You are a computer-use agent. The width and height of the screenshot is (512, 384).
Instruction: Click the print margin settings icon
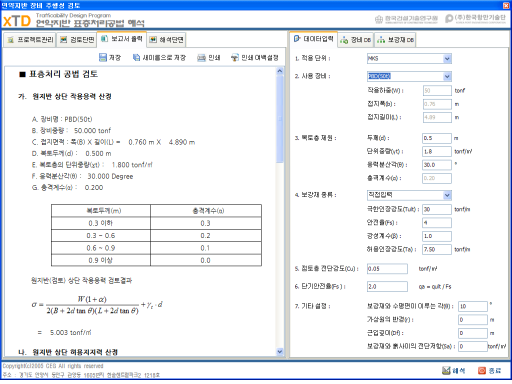click(x=235, y=58)
